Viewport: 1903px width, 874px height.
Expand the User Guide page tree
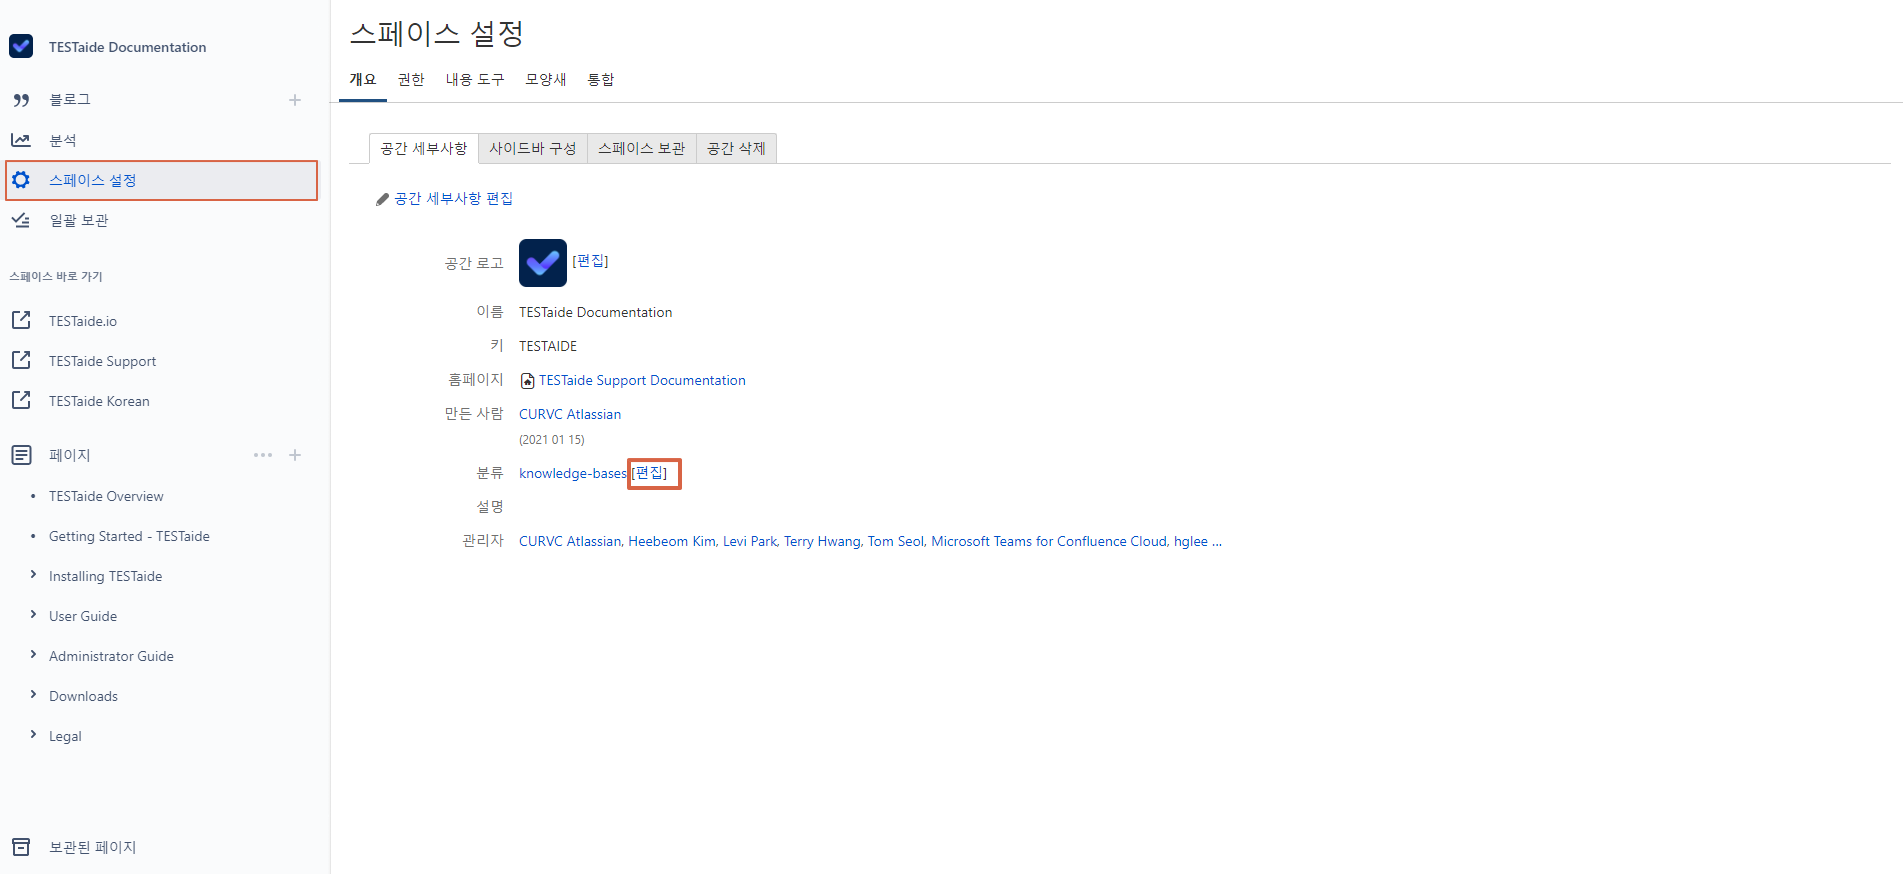33,615
